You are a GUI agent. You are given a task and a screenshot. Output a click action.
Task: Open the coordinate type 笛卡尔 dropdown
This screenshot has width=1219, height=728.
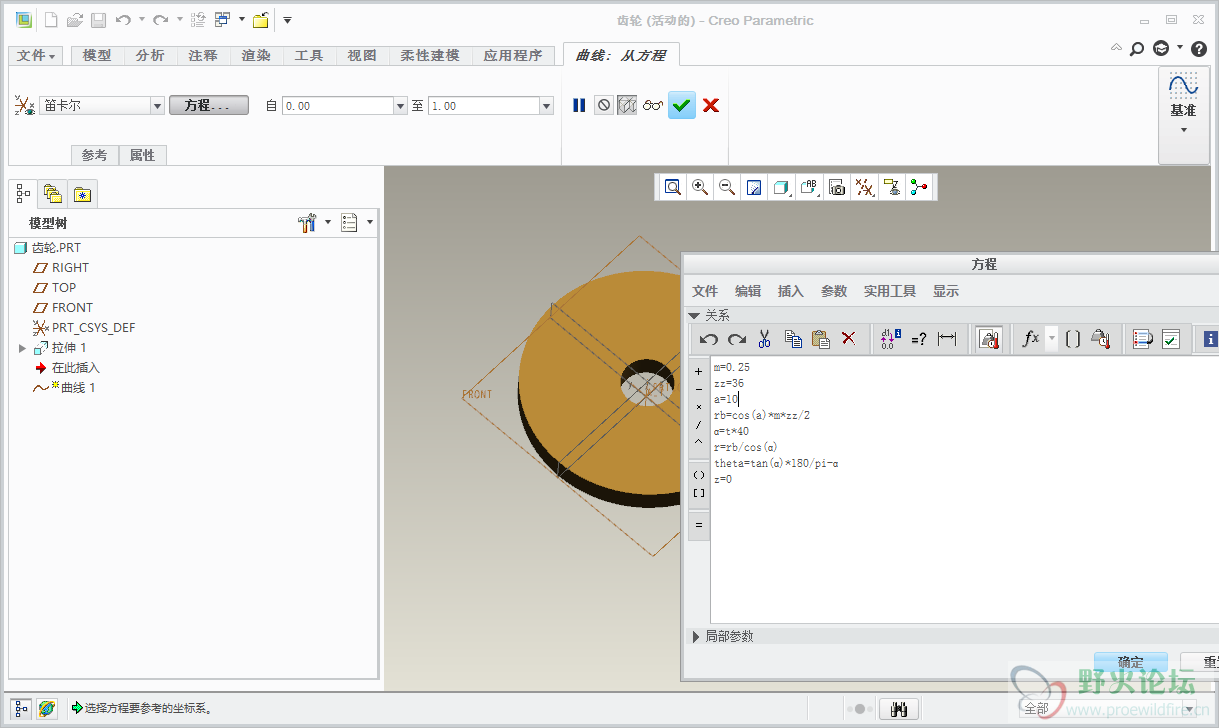pyautogui.click(x=157, y=106)
